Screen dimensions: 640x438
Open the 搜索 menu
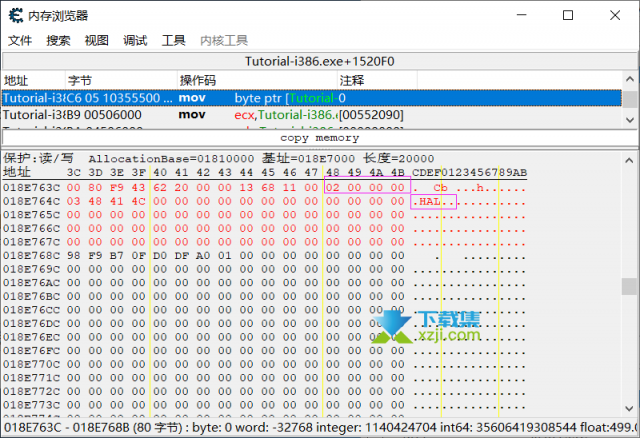tap(58, 40)
